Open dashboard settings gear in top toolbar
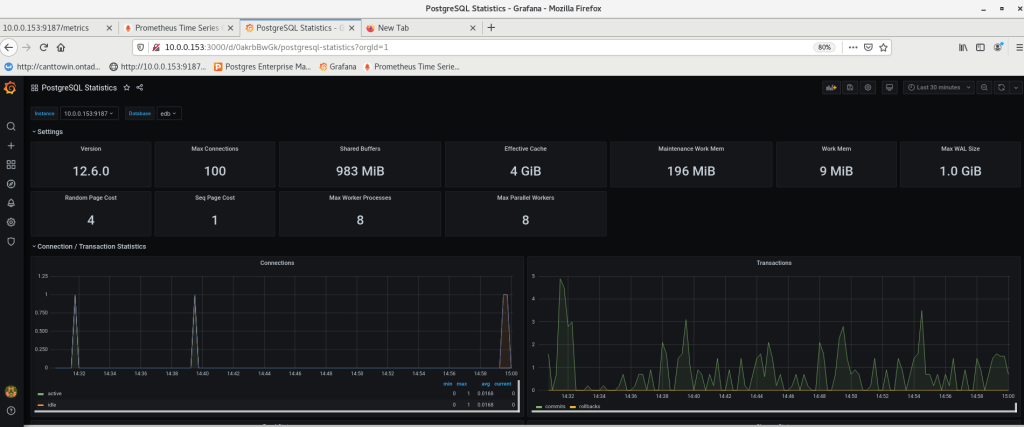Image resolution: width=1024 pixels, height=427 pixels. tap(868, 88)
